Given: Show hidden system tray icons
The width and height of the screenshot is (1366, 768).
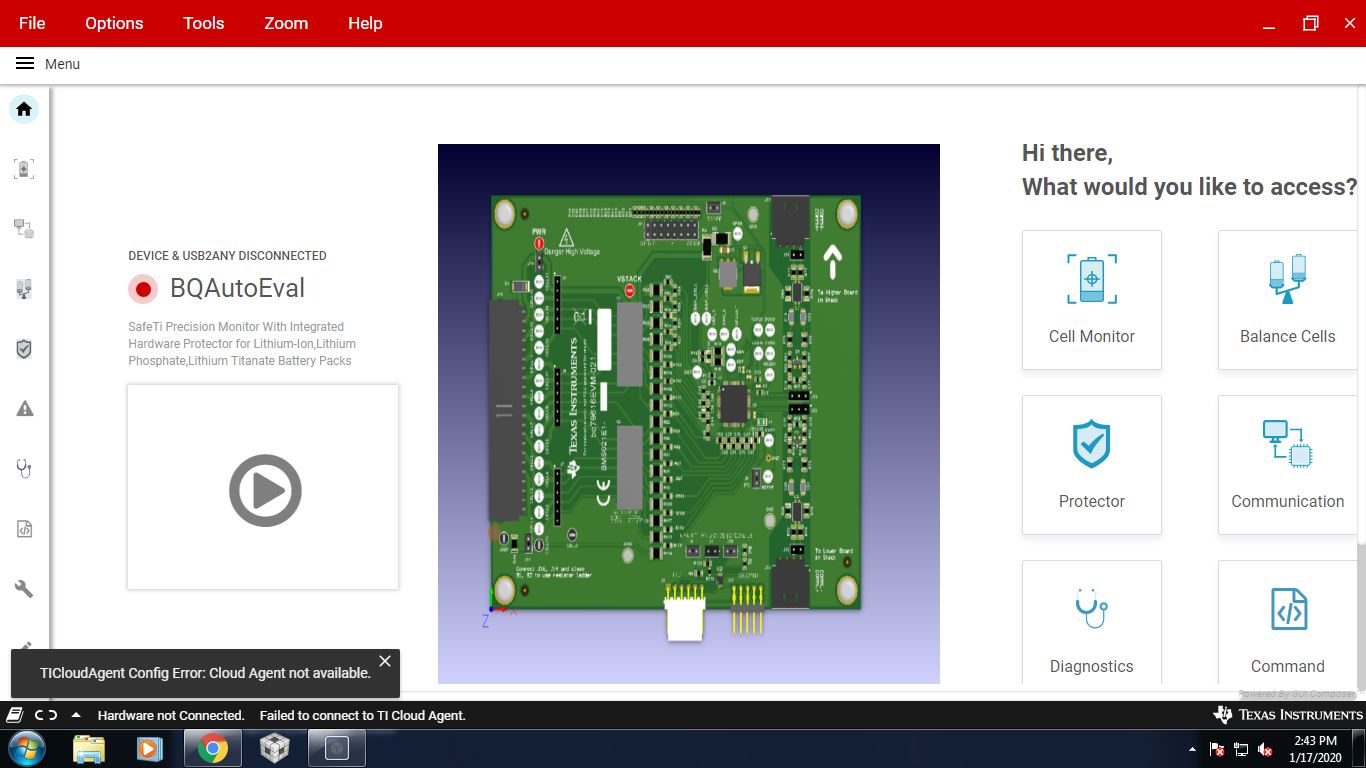Looking at the screenshot, I should (1192, 749).
